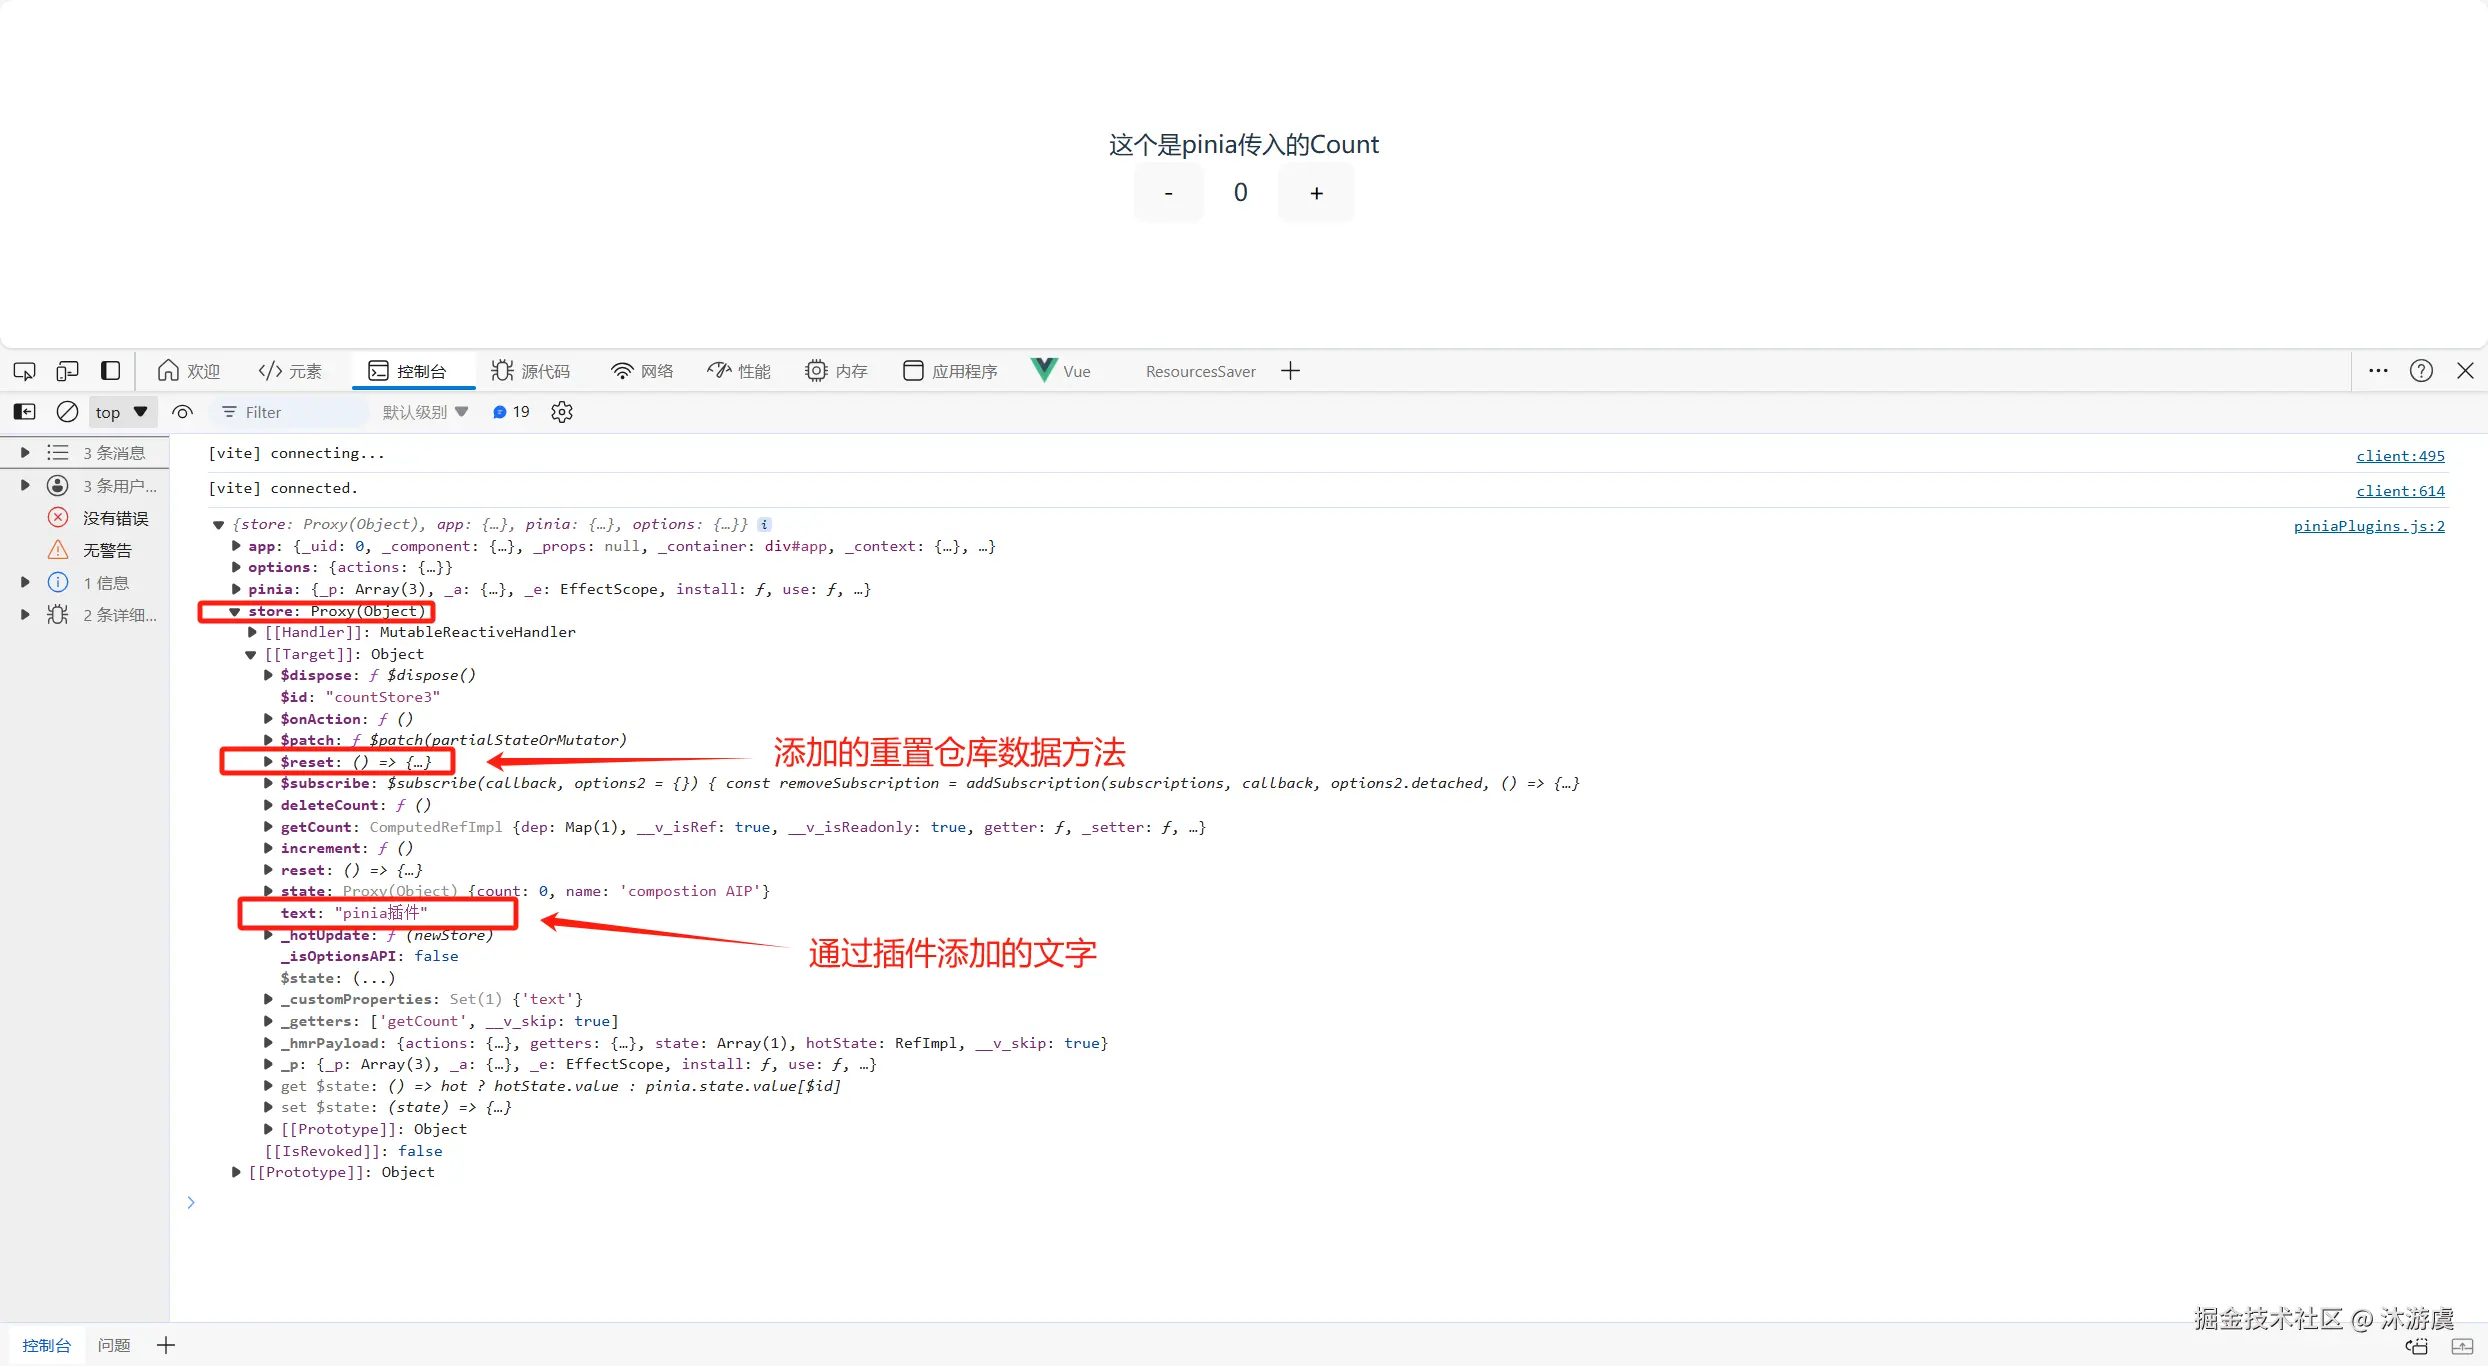Toggle device emulation icon

click(x=67, y=371)
